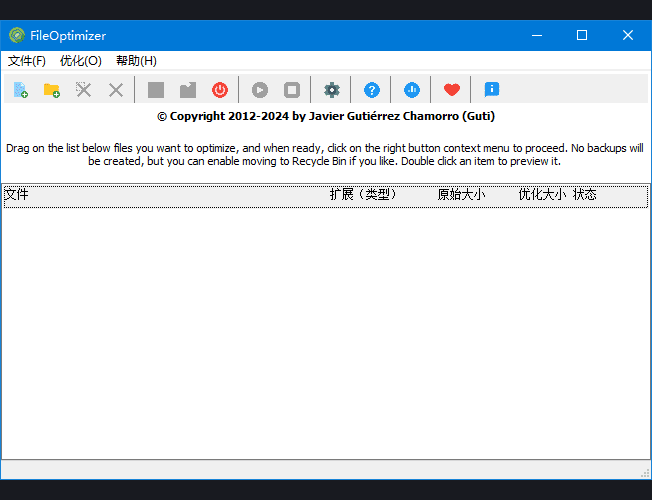Viewport: 652px width, 500px height.
Task: Close the FileOptimizer window
Action: pyautogui.click(x=628, y=35)
